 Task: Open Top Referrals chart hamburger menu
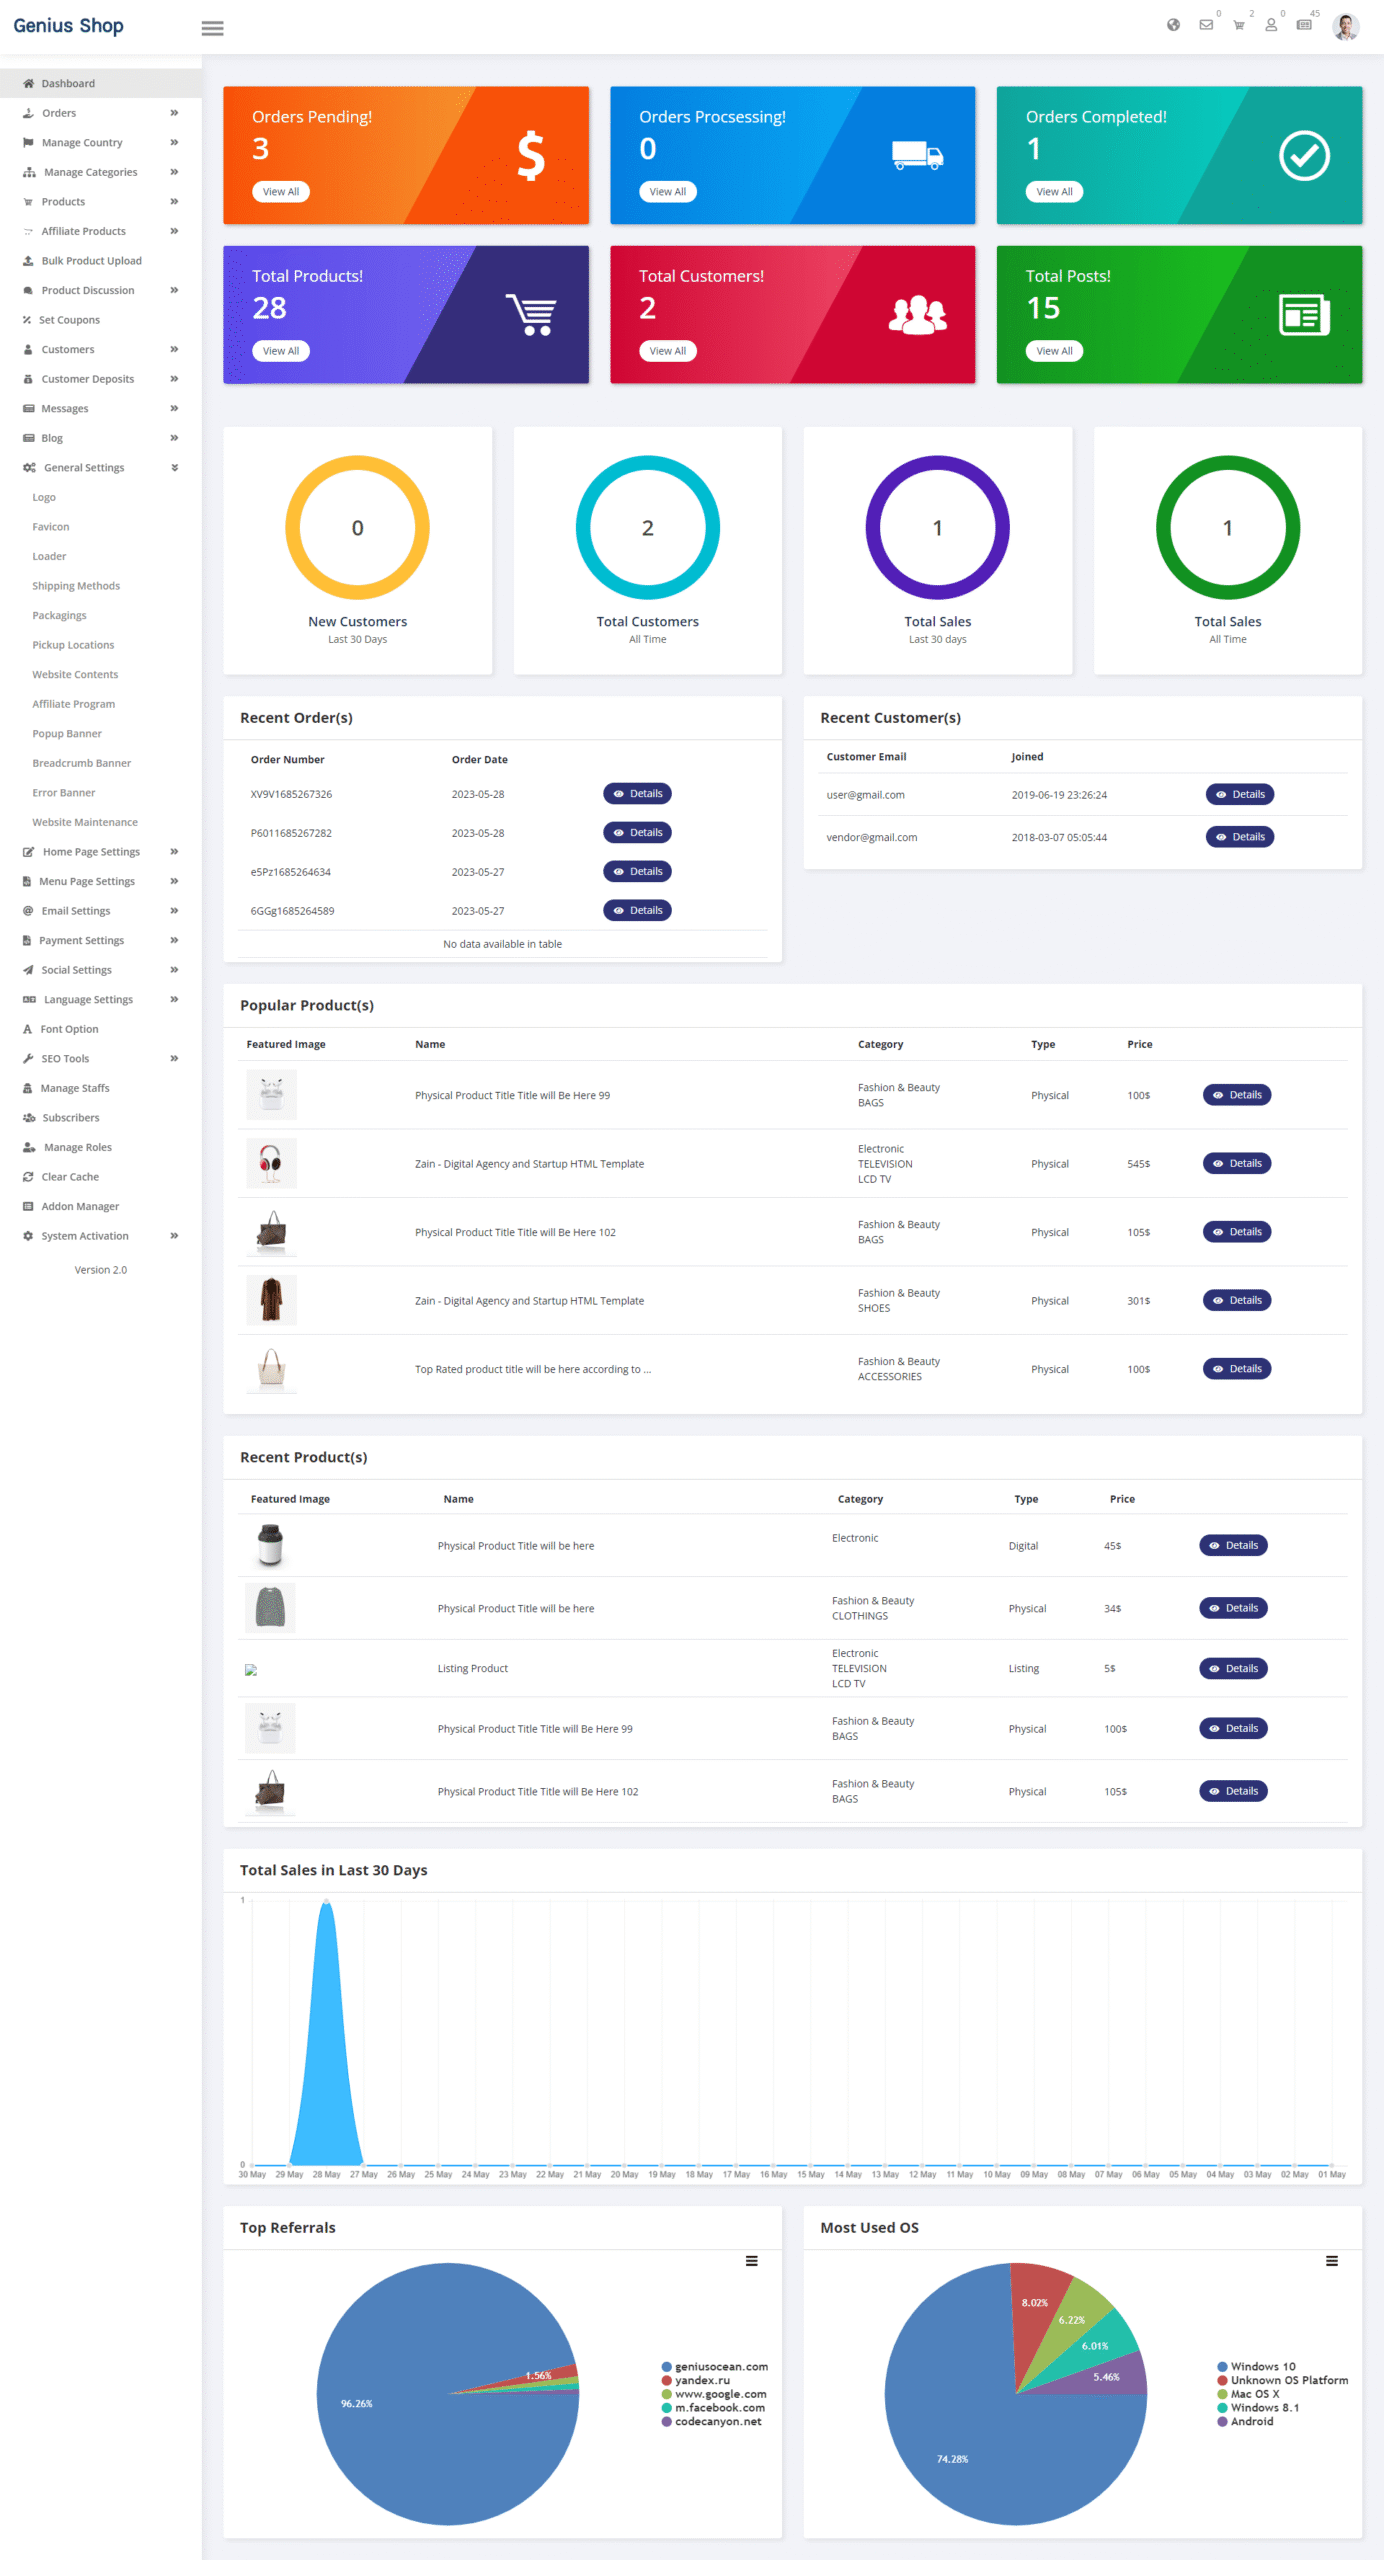coord(751,2261)
